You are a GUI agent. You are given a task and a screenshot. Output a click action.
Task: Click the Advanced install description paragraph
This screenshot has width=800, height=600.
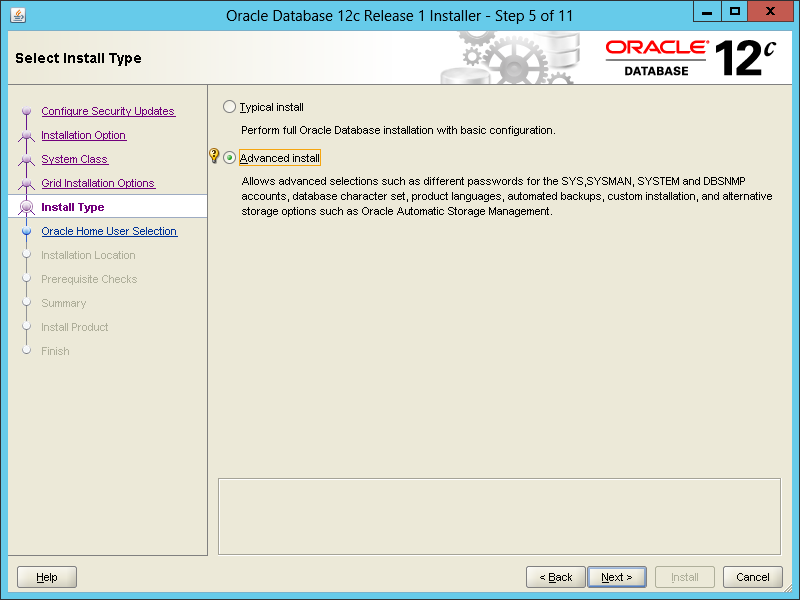[x=507, y=196]
